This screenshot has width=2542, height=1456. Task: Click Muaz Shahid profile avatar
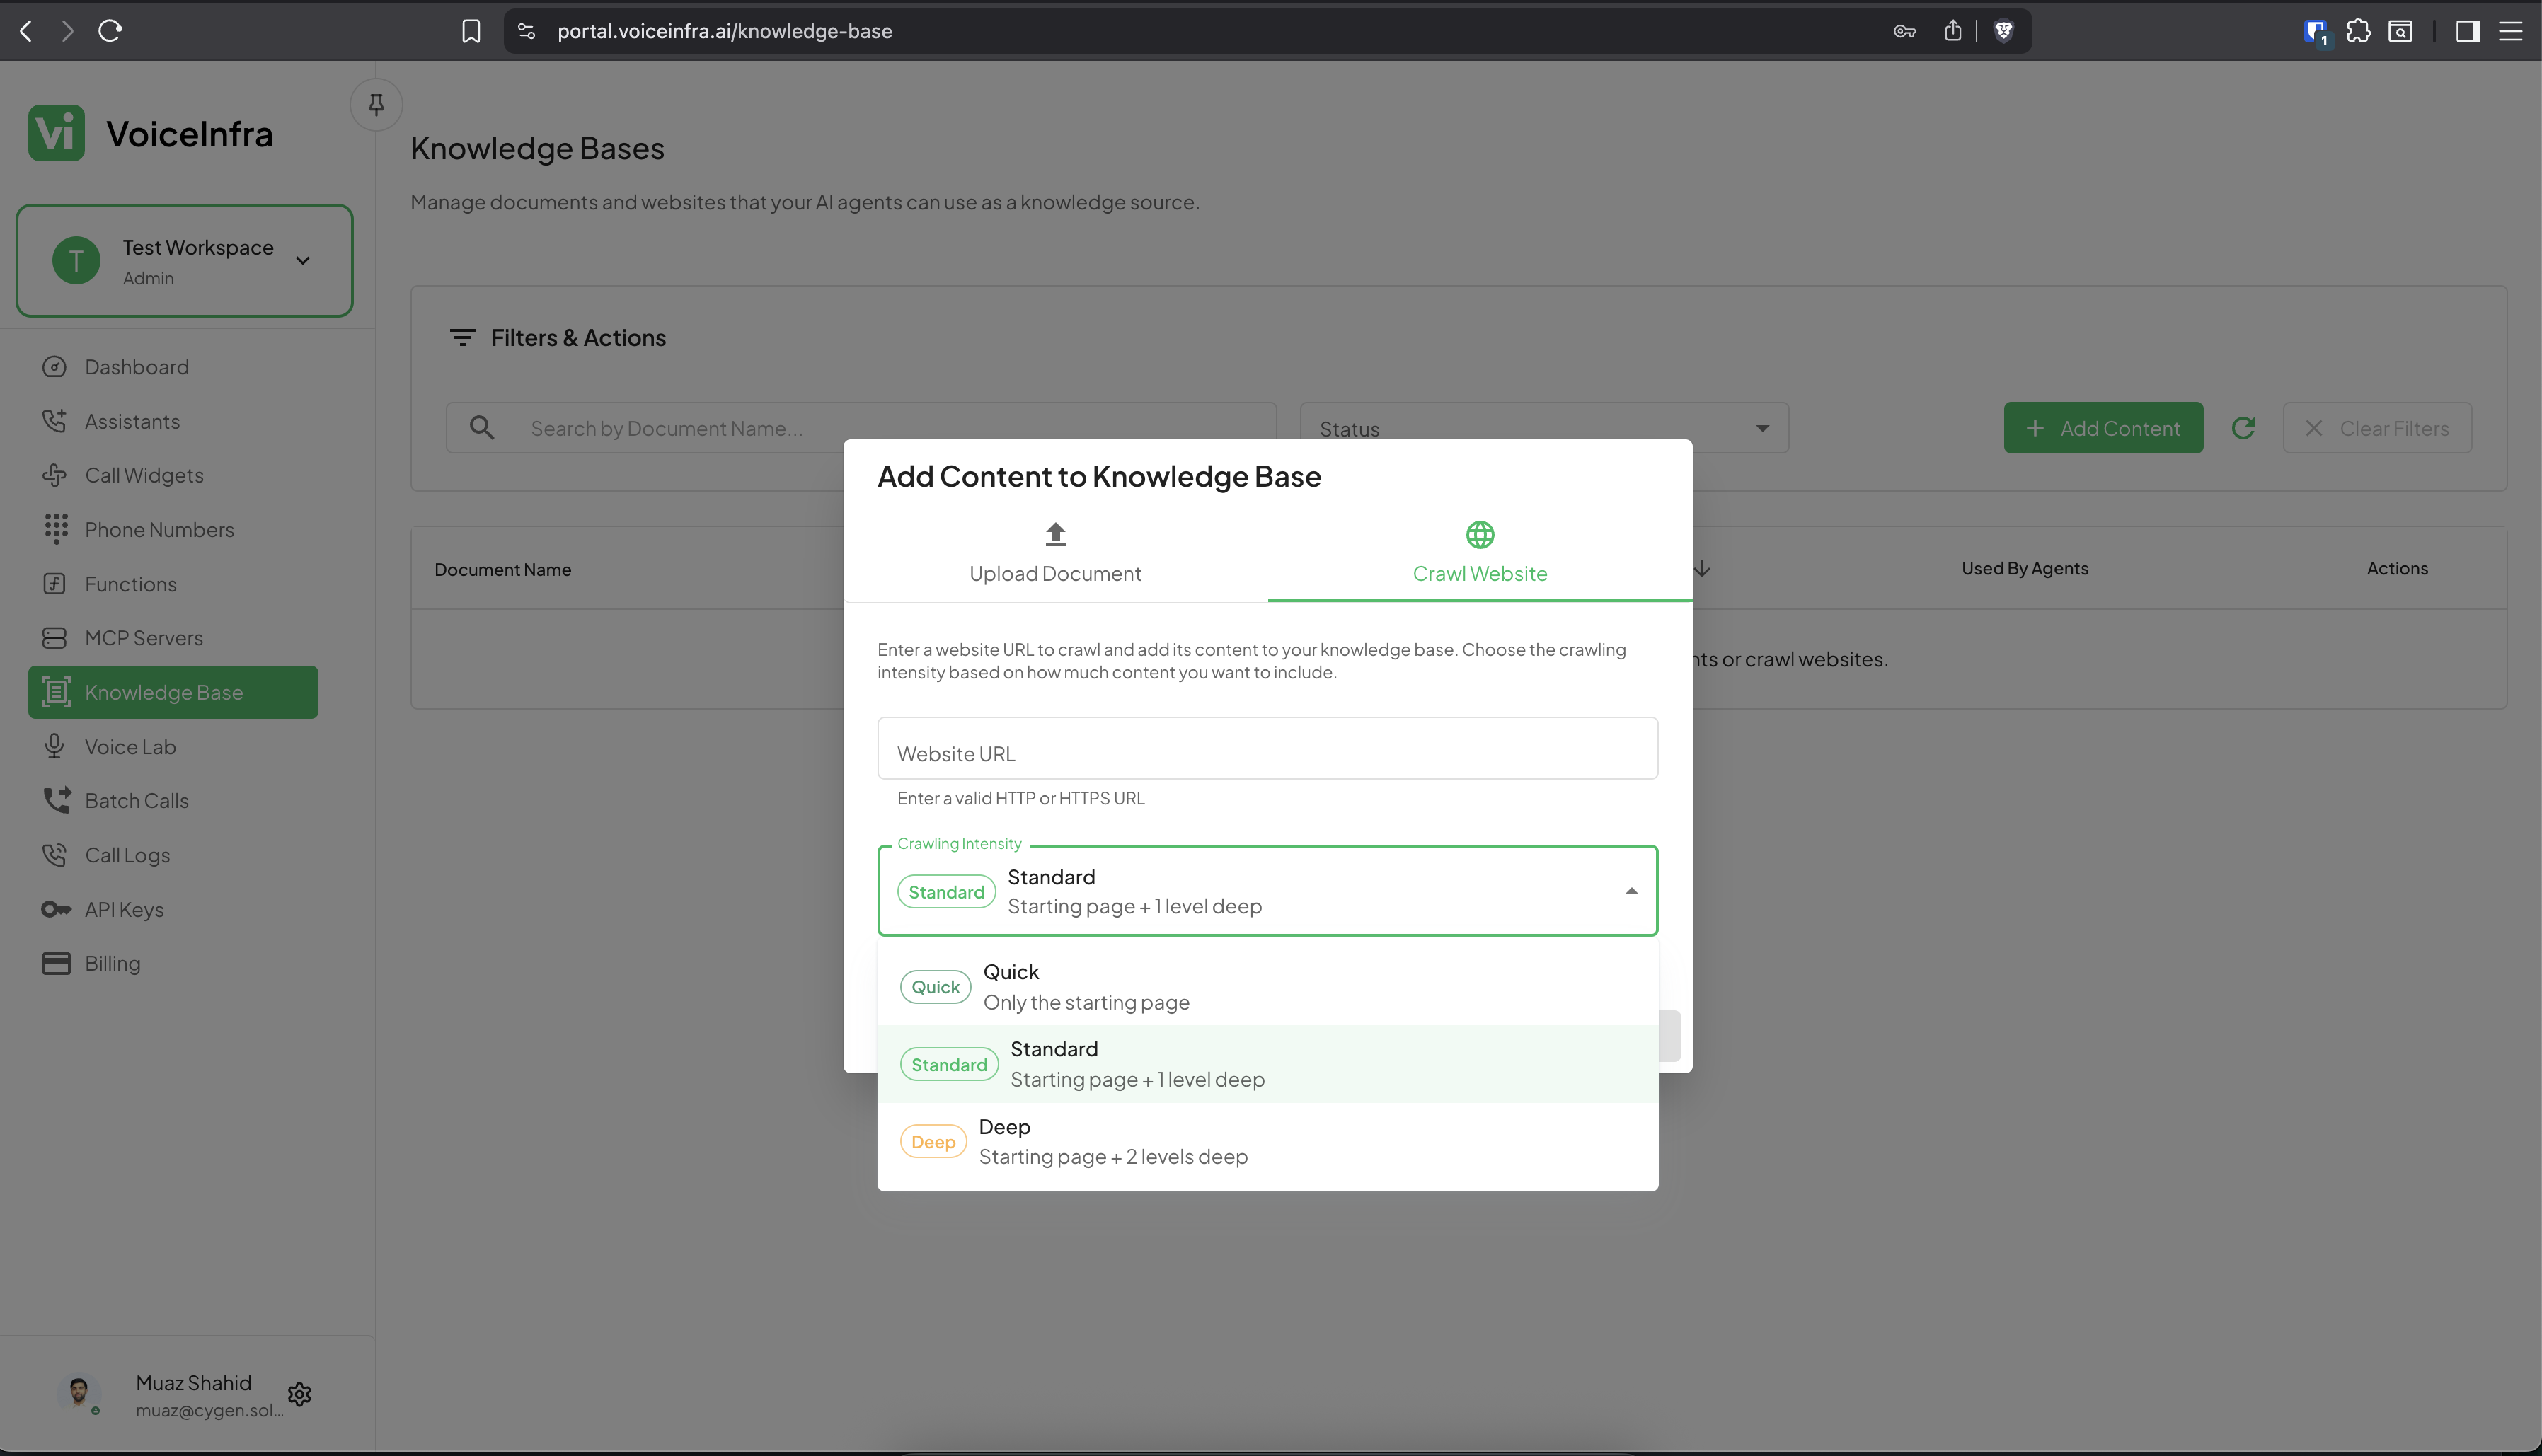click(x=78, y=1392)
